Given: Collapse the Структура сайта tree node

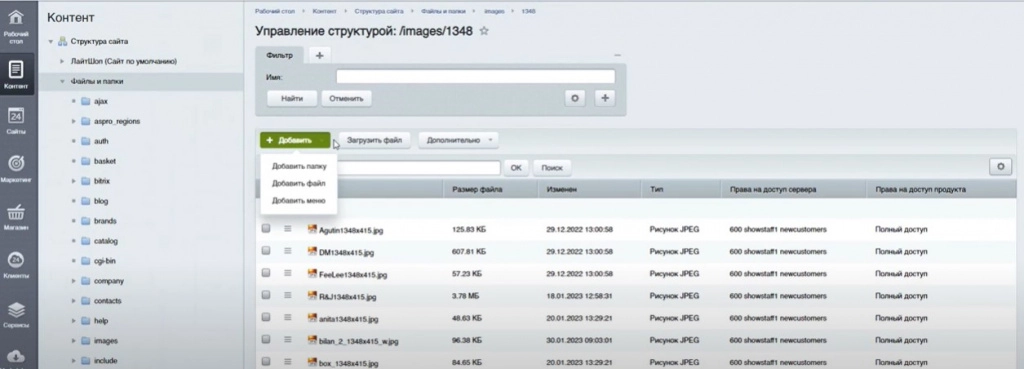Looking at the screenshot, I should click(50, 42).
